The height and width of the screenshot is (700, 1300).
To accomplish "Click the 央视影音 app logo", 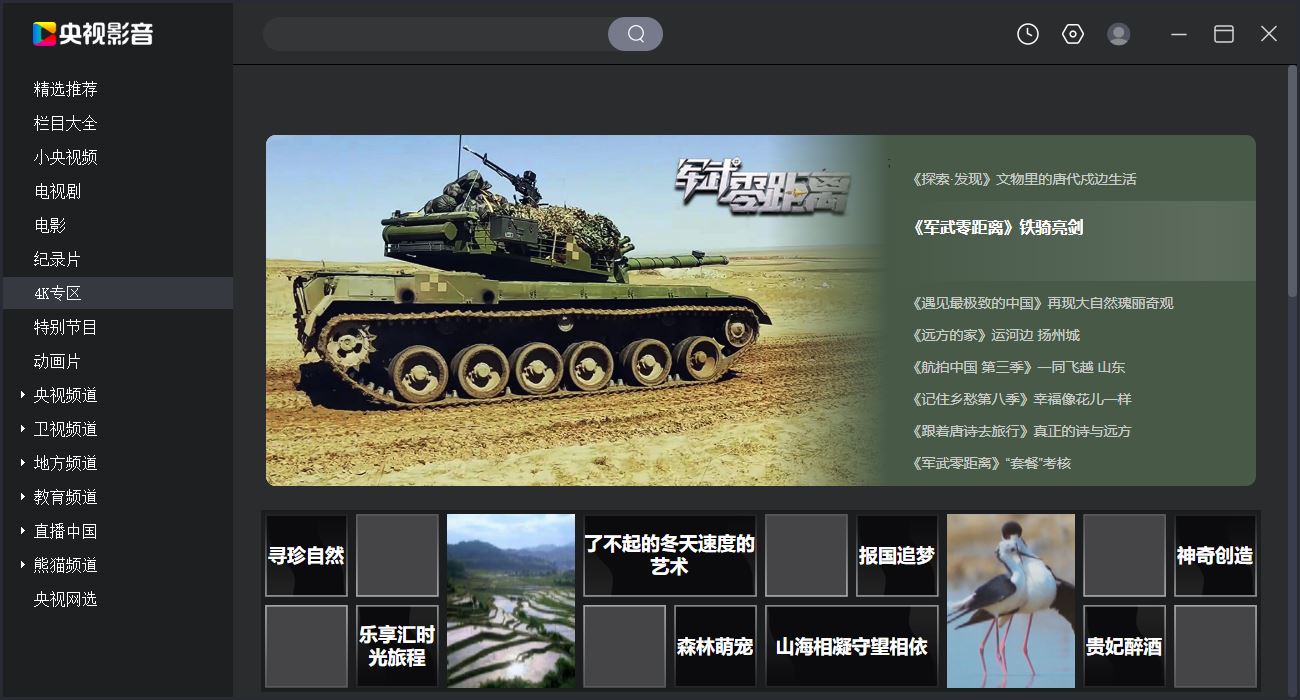I will pos(90,33).
